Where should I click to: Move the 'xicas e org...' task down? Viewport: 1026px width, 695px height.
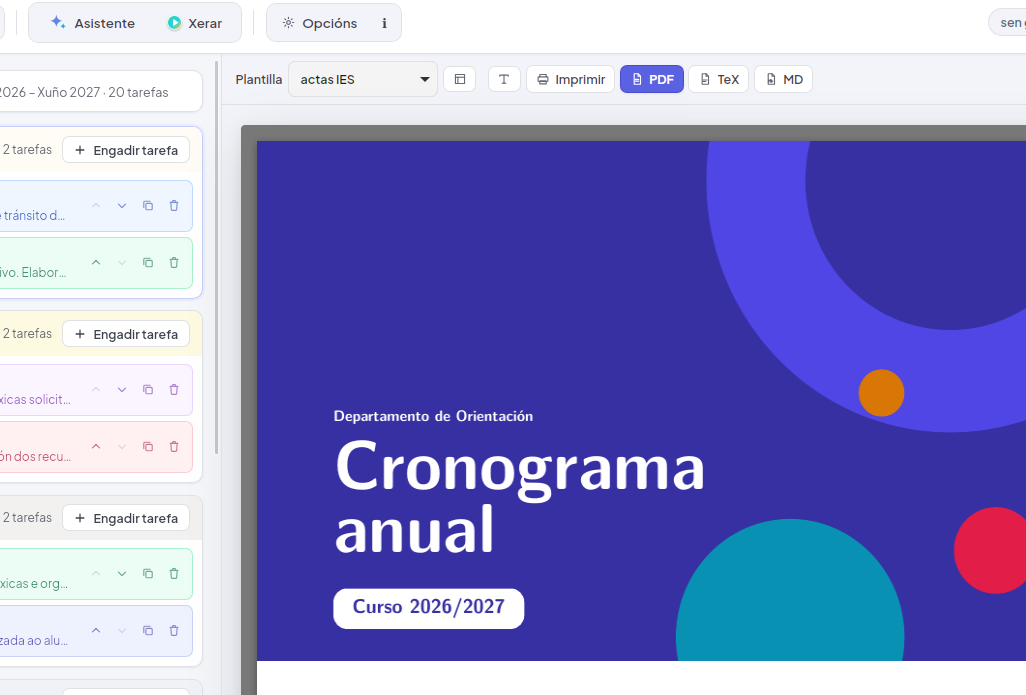coord(122,573)
